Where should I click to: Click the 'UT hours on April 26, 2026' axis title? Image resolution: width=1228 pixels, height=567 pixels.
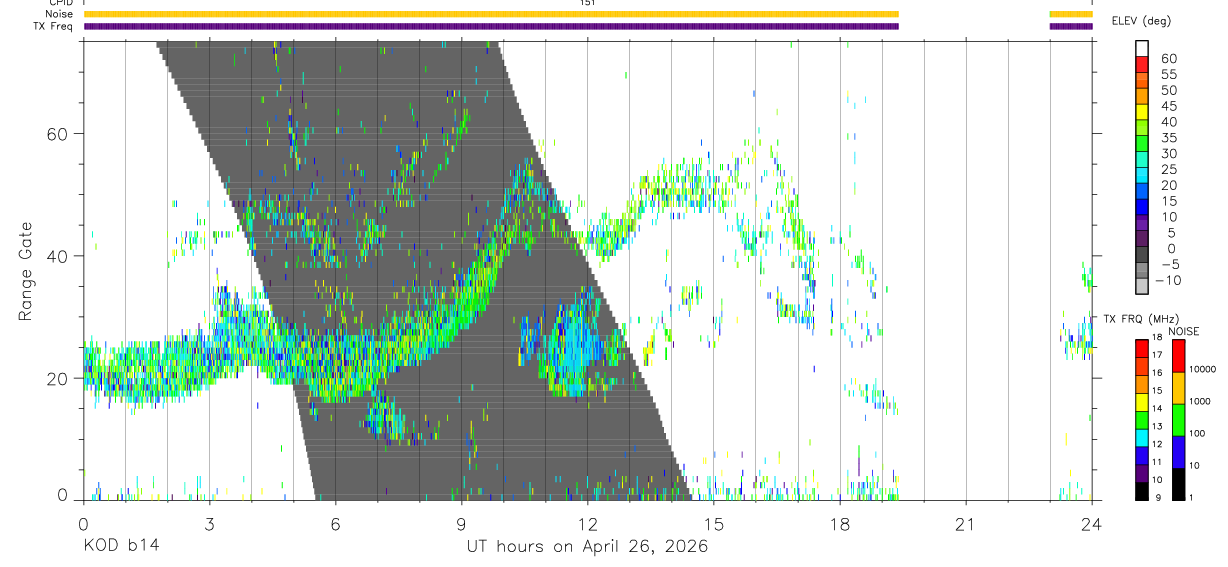(x=587, y=547)
